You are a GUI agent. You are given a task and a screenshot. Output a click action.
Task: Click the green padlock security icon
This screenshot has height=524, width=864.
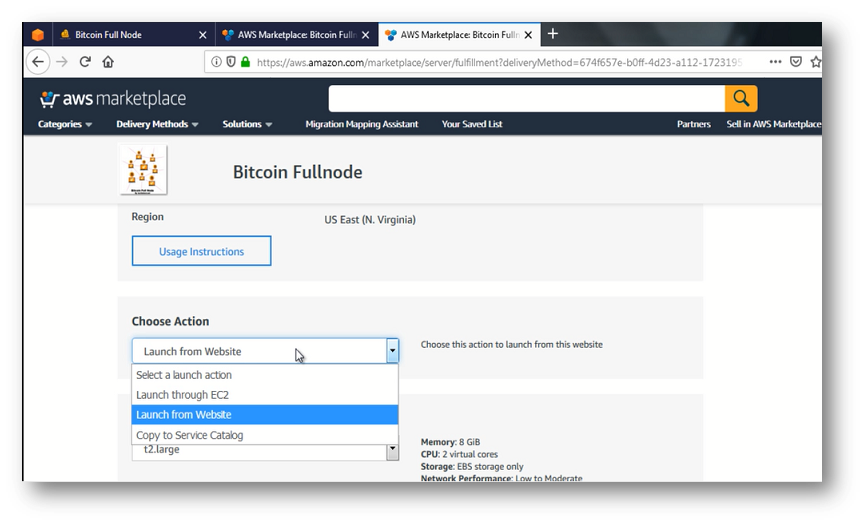point(246,62)
